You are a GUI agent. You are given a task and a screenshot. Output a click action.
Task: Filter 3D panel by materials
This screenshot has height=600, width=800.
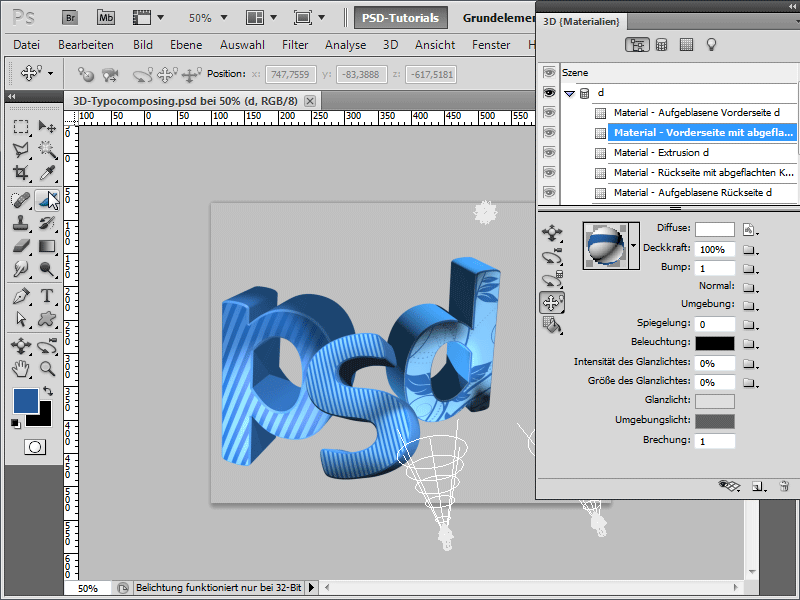click(686, 45)
